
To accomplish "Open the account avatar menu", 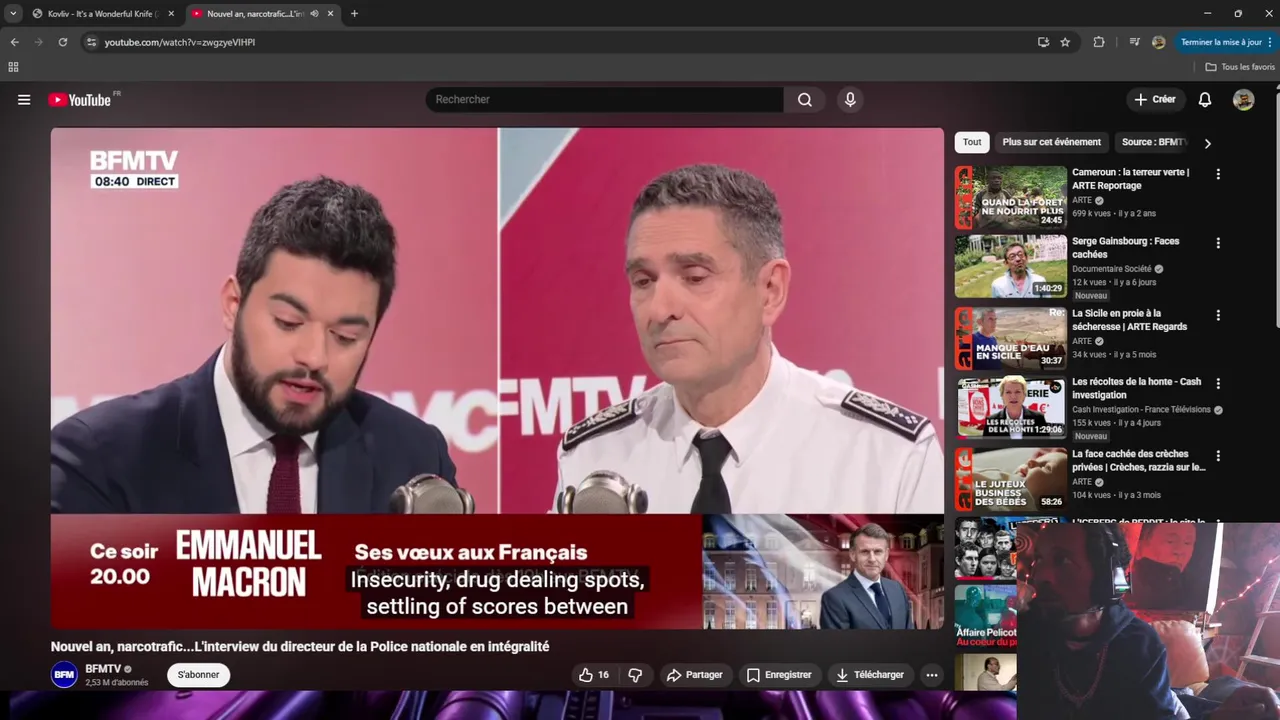I will (x=1243, y=100).
